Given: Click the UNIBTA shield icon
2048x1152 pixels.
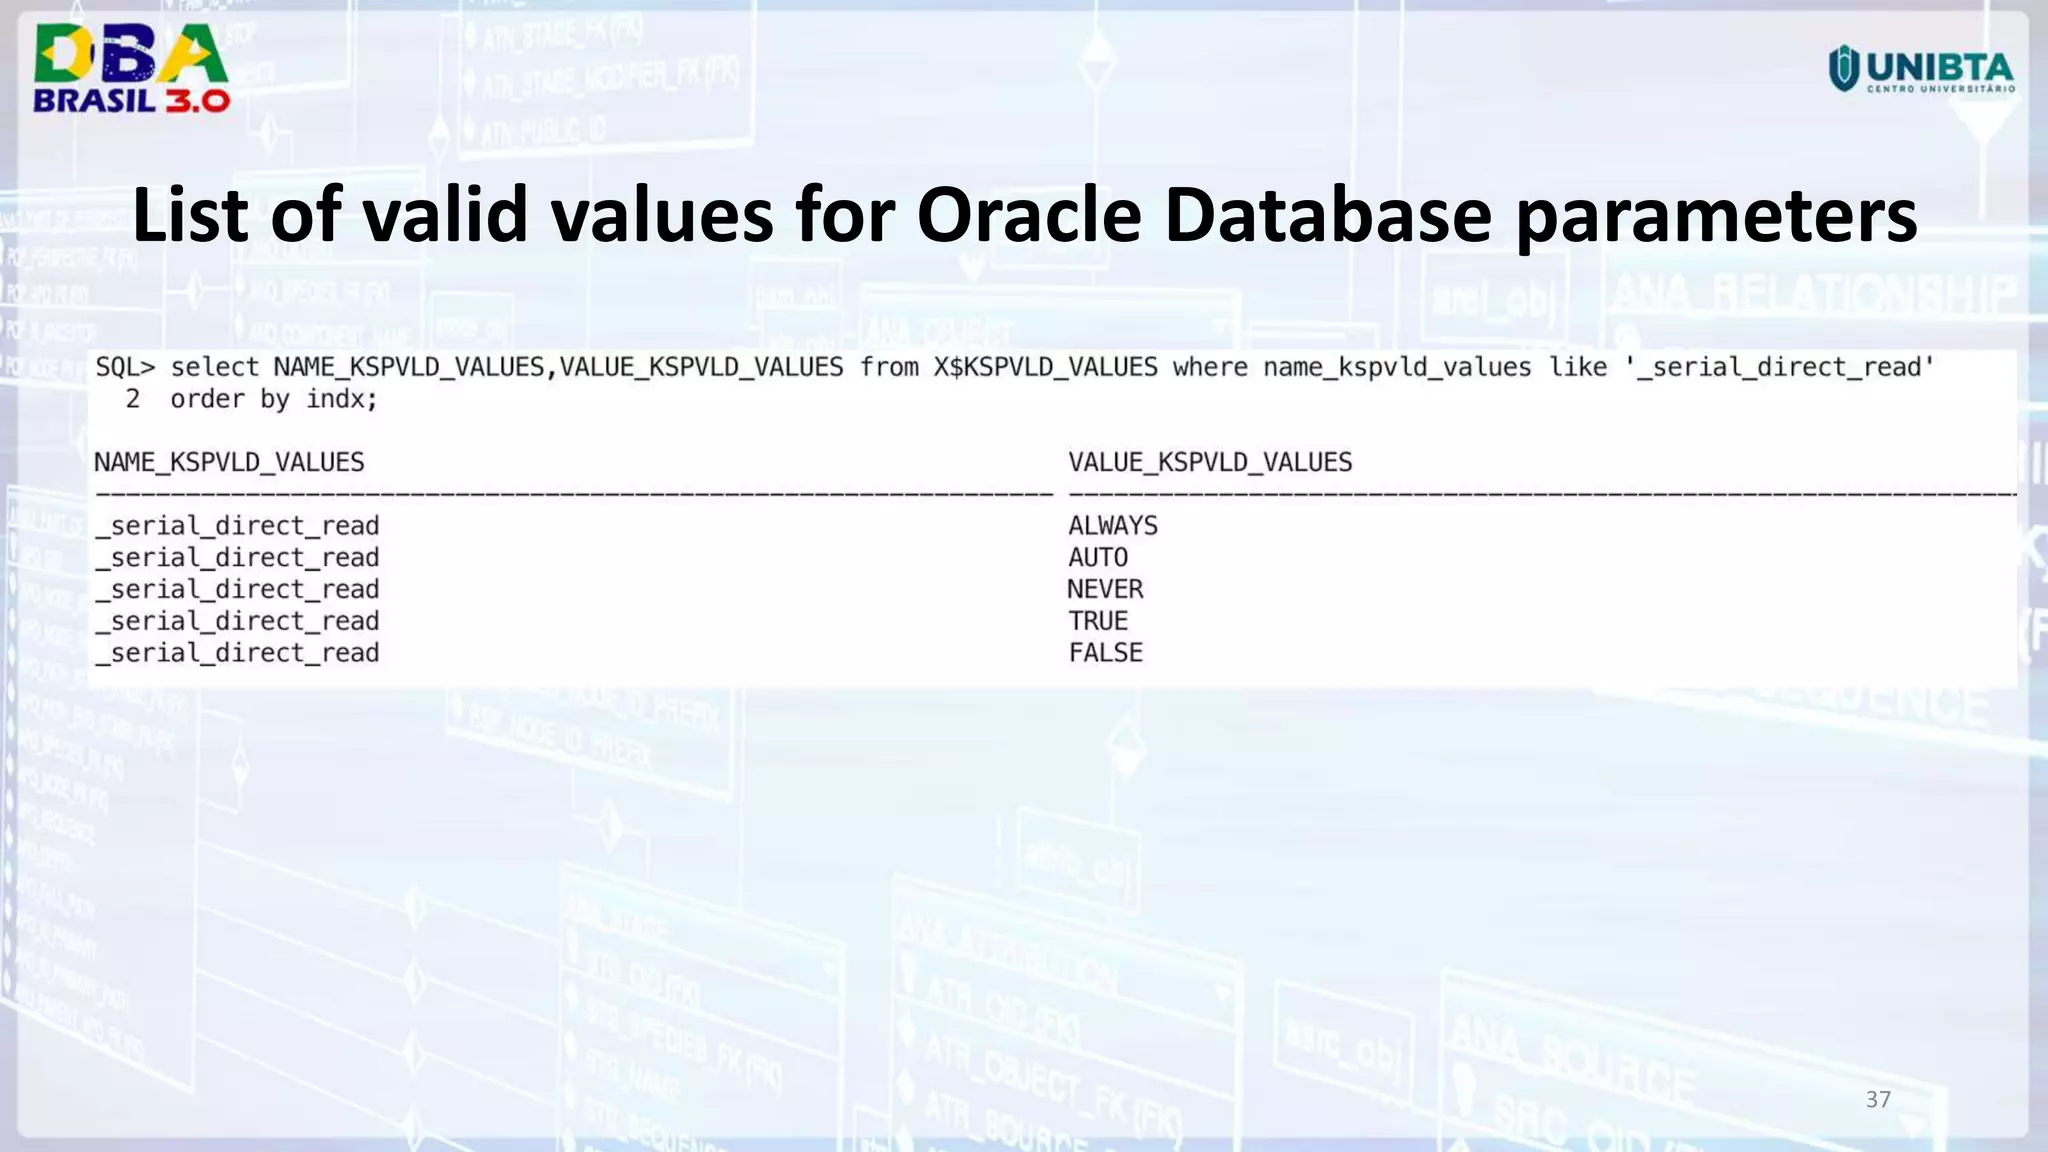Looking at the screenshot, I should pos(1843,69).
